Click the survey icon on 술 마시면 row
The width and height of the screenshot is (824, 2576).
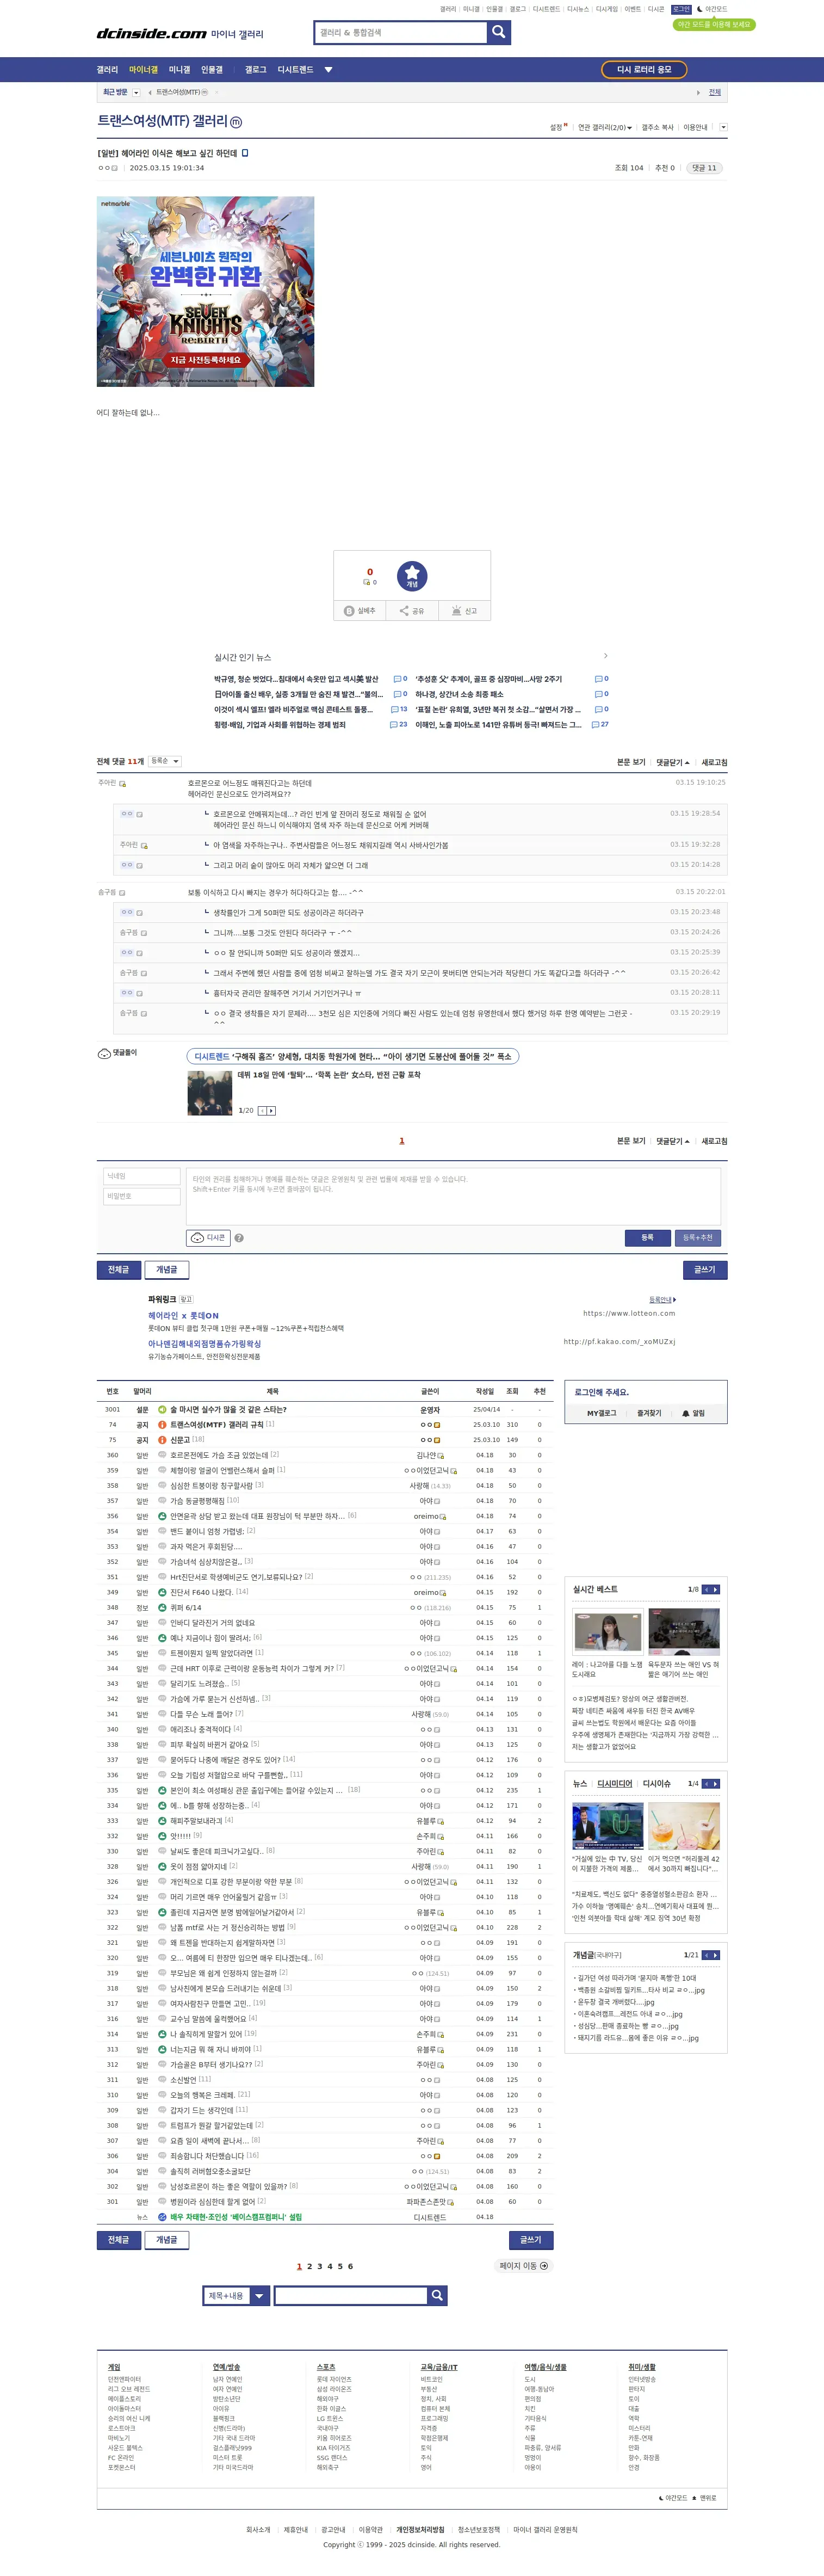tap(162, 1409)
